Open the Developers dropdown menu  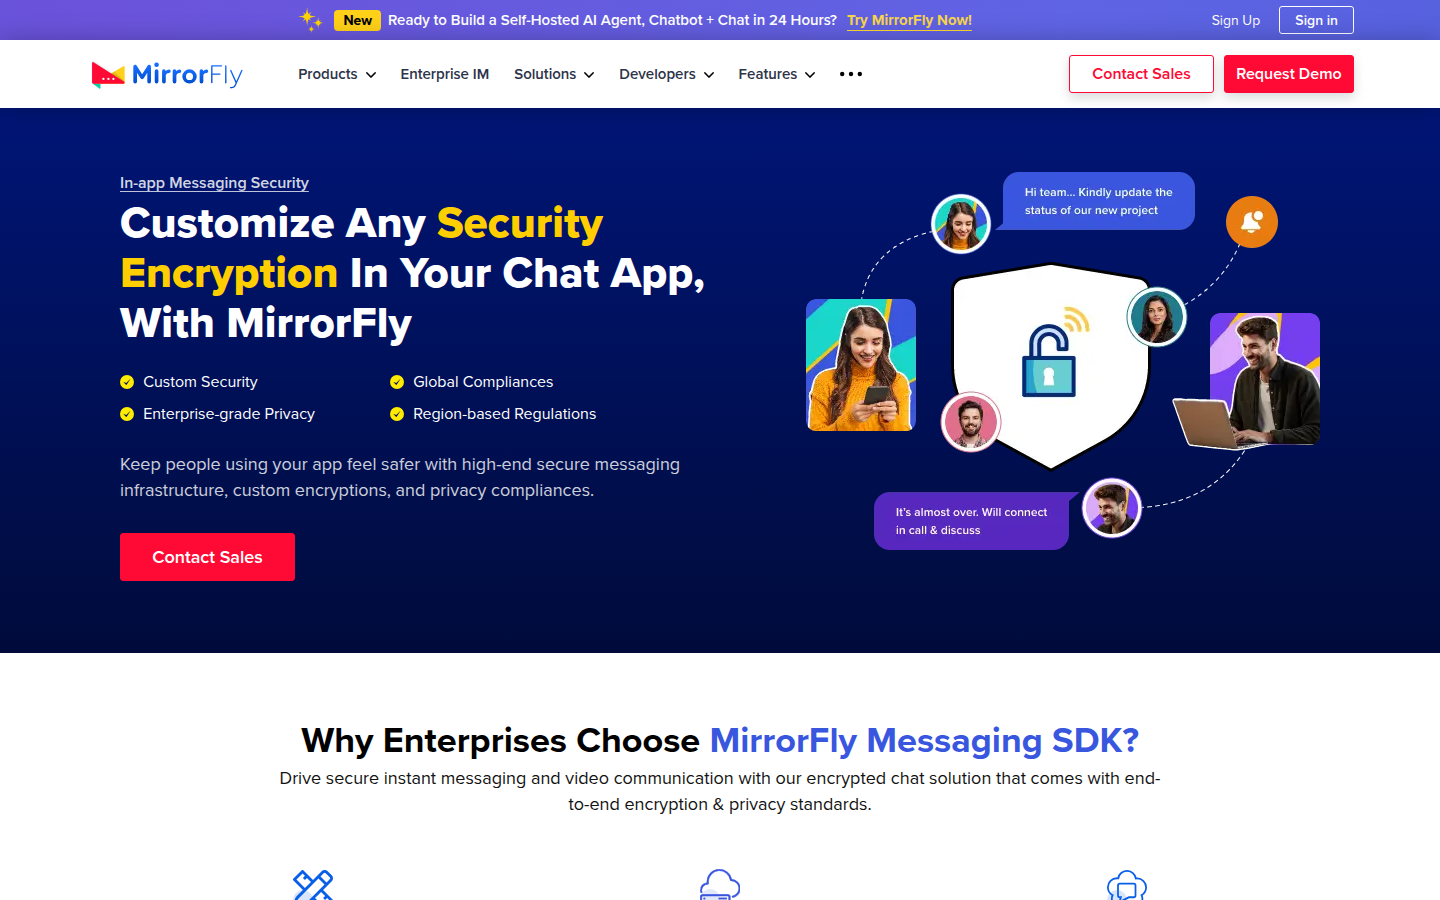click(667, 74)
